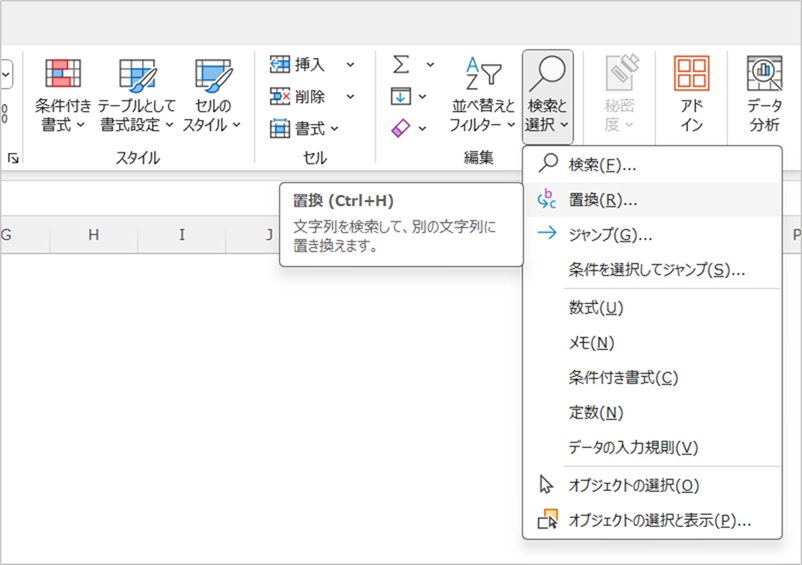Click the Format cells (書式) icon
The width and height of the screenshot is (802, 565).
click(x=280, y=128)
